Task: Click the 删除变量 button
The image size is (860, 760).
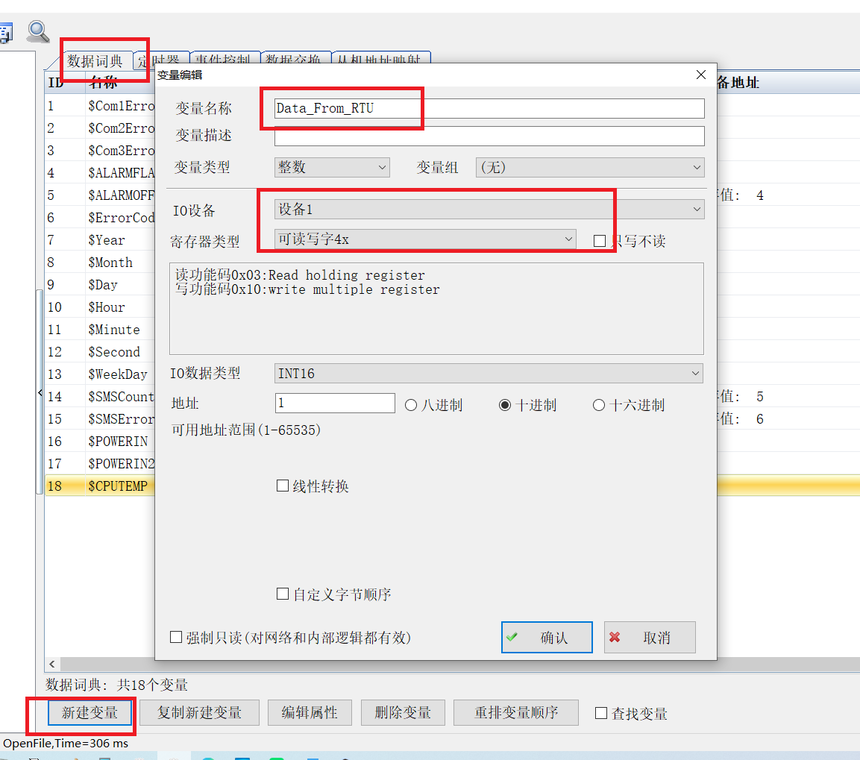Action: tap(403, 712)
